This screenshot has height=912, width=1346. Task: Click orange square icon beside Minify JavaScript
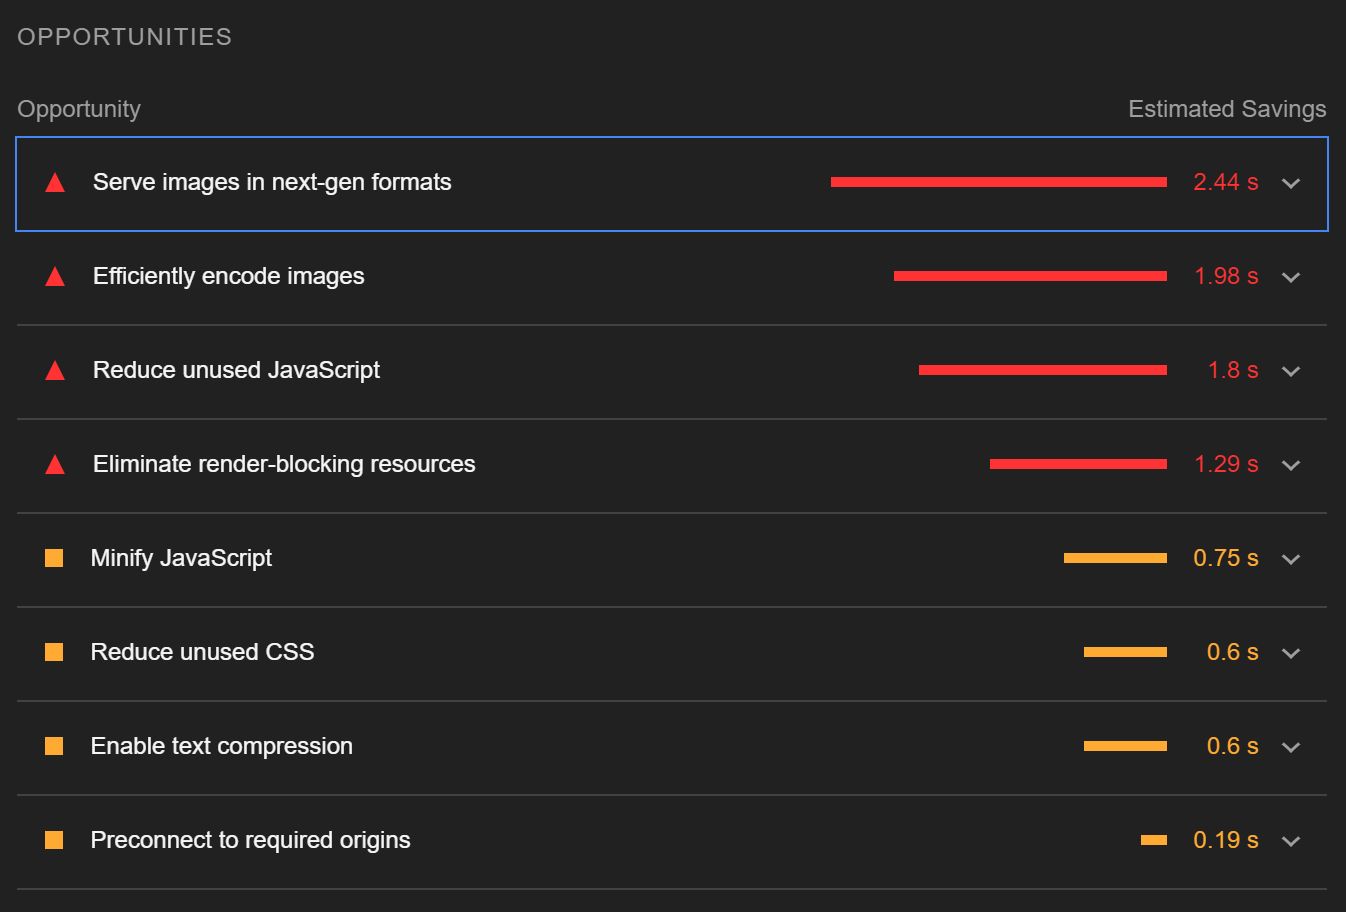pyautogui.click(x=54, y=558)
